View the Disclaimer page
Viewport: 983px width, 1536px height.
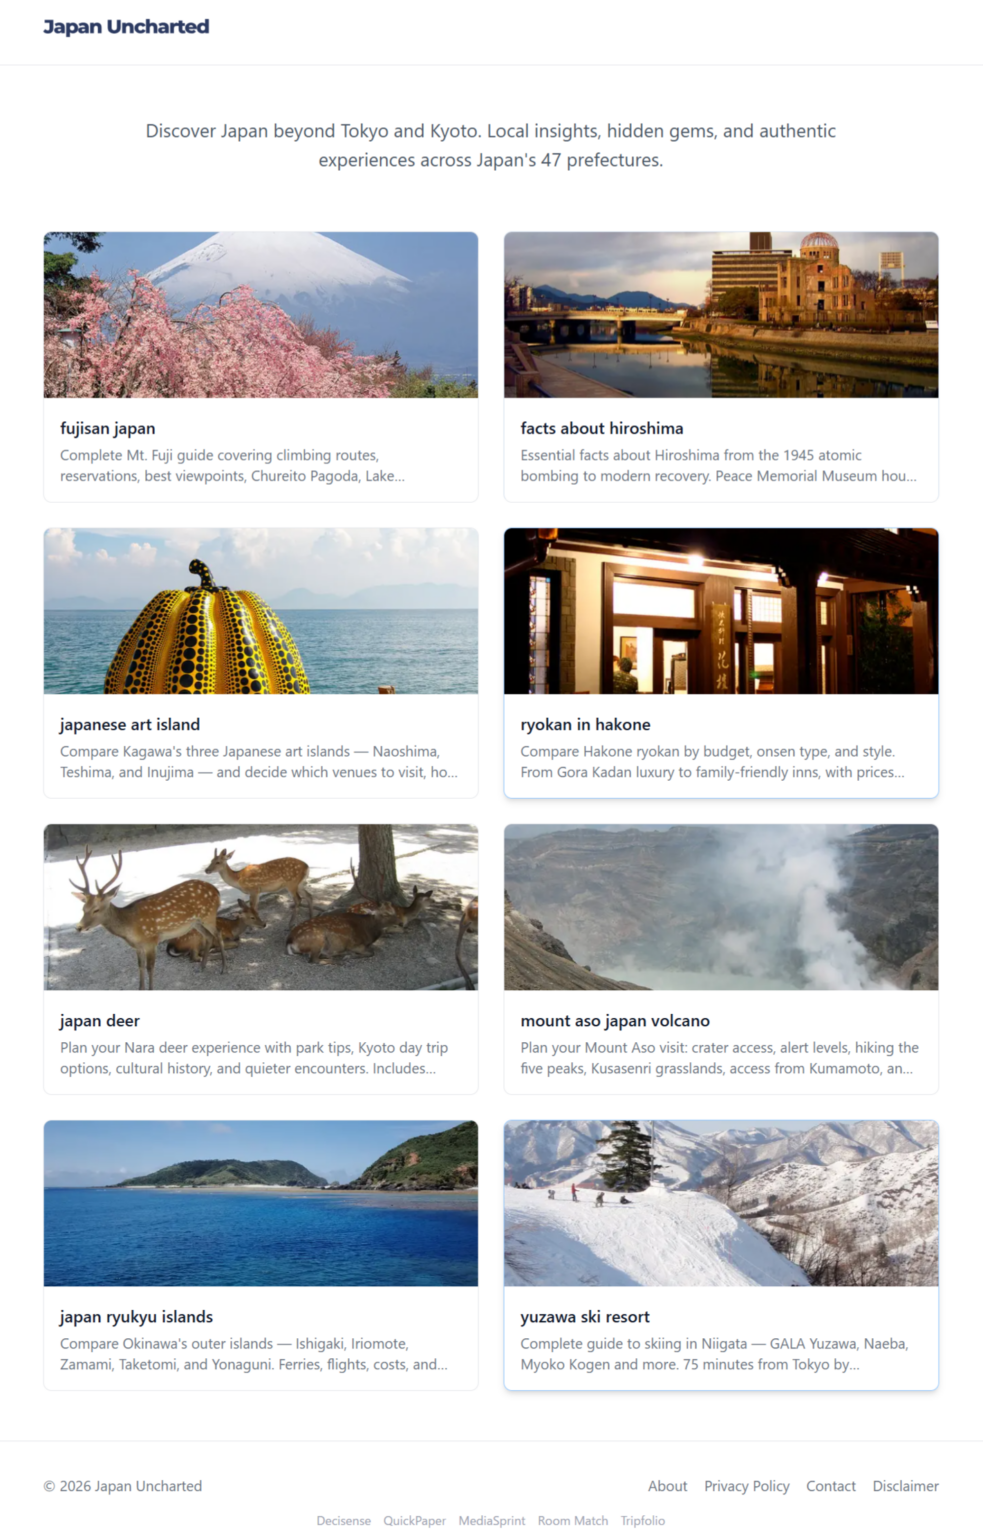pos(905,1486)
